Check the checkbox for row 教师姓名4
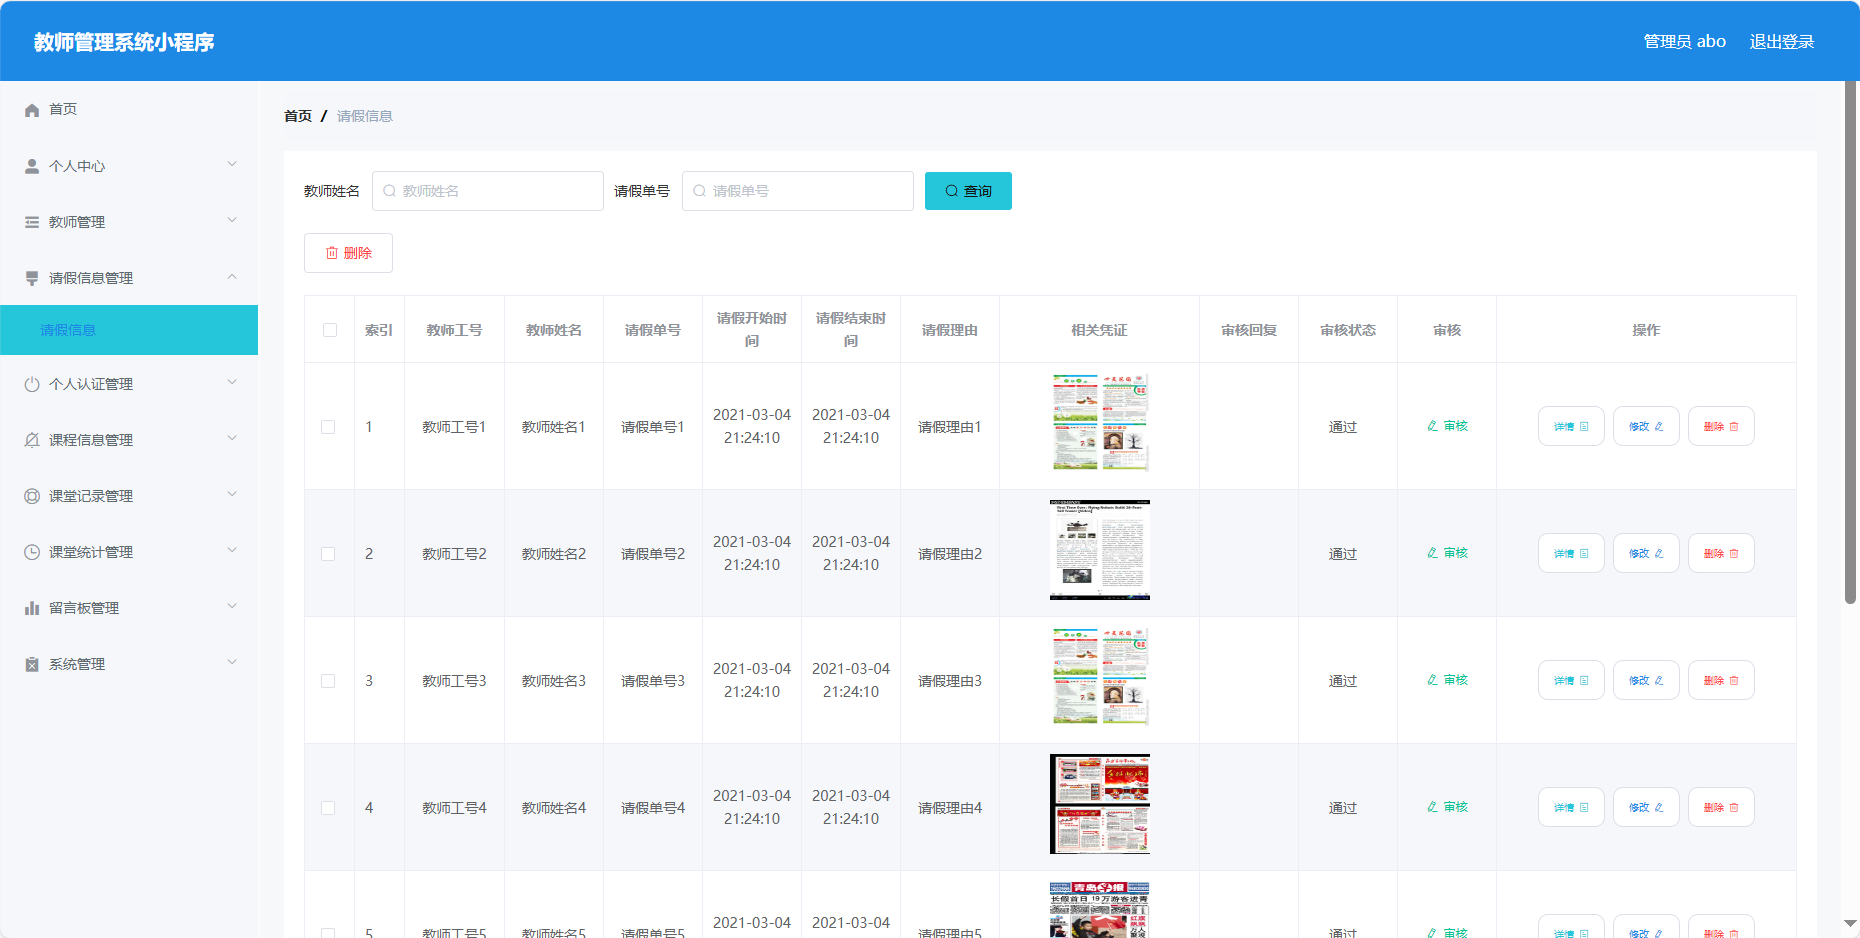 click(328, 808)
